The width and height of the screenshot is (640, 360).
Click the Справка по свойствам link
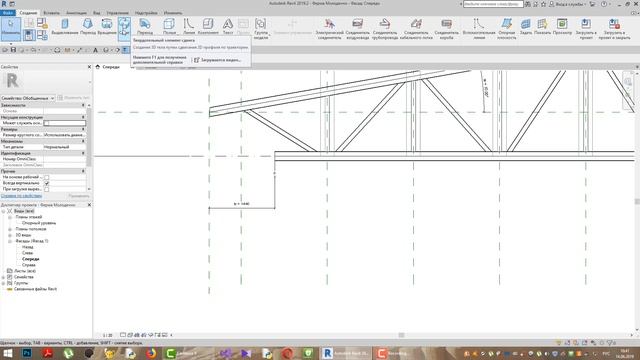point(21,196)
